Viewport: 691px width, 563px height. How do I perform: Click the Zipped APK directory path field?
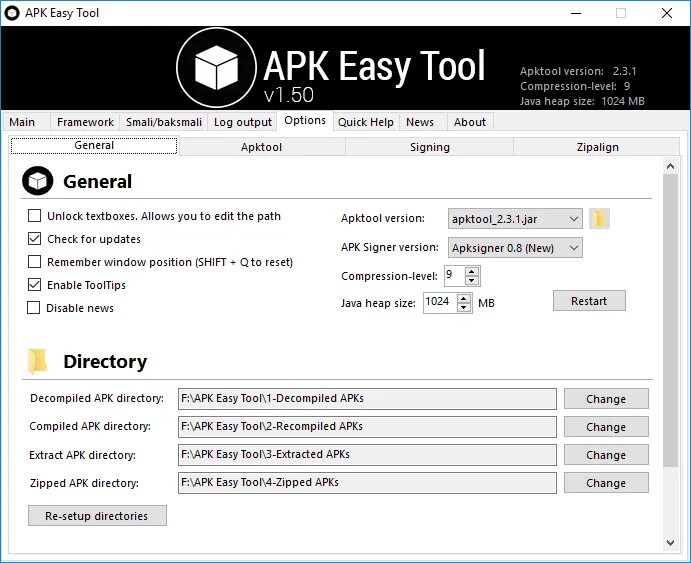point(367,483)
